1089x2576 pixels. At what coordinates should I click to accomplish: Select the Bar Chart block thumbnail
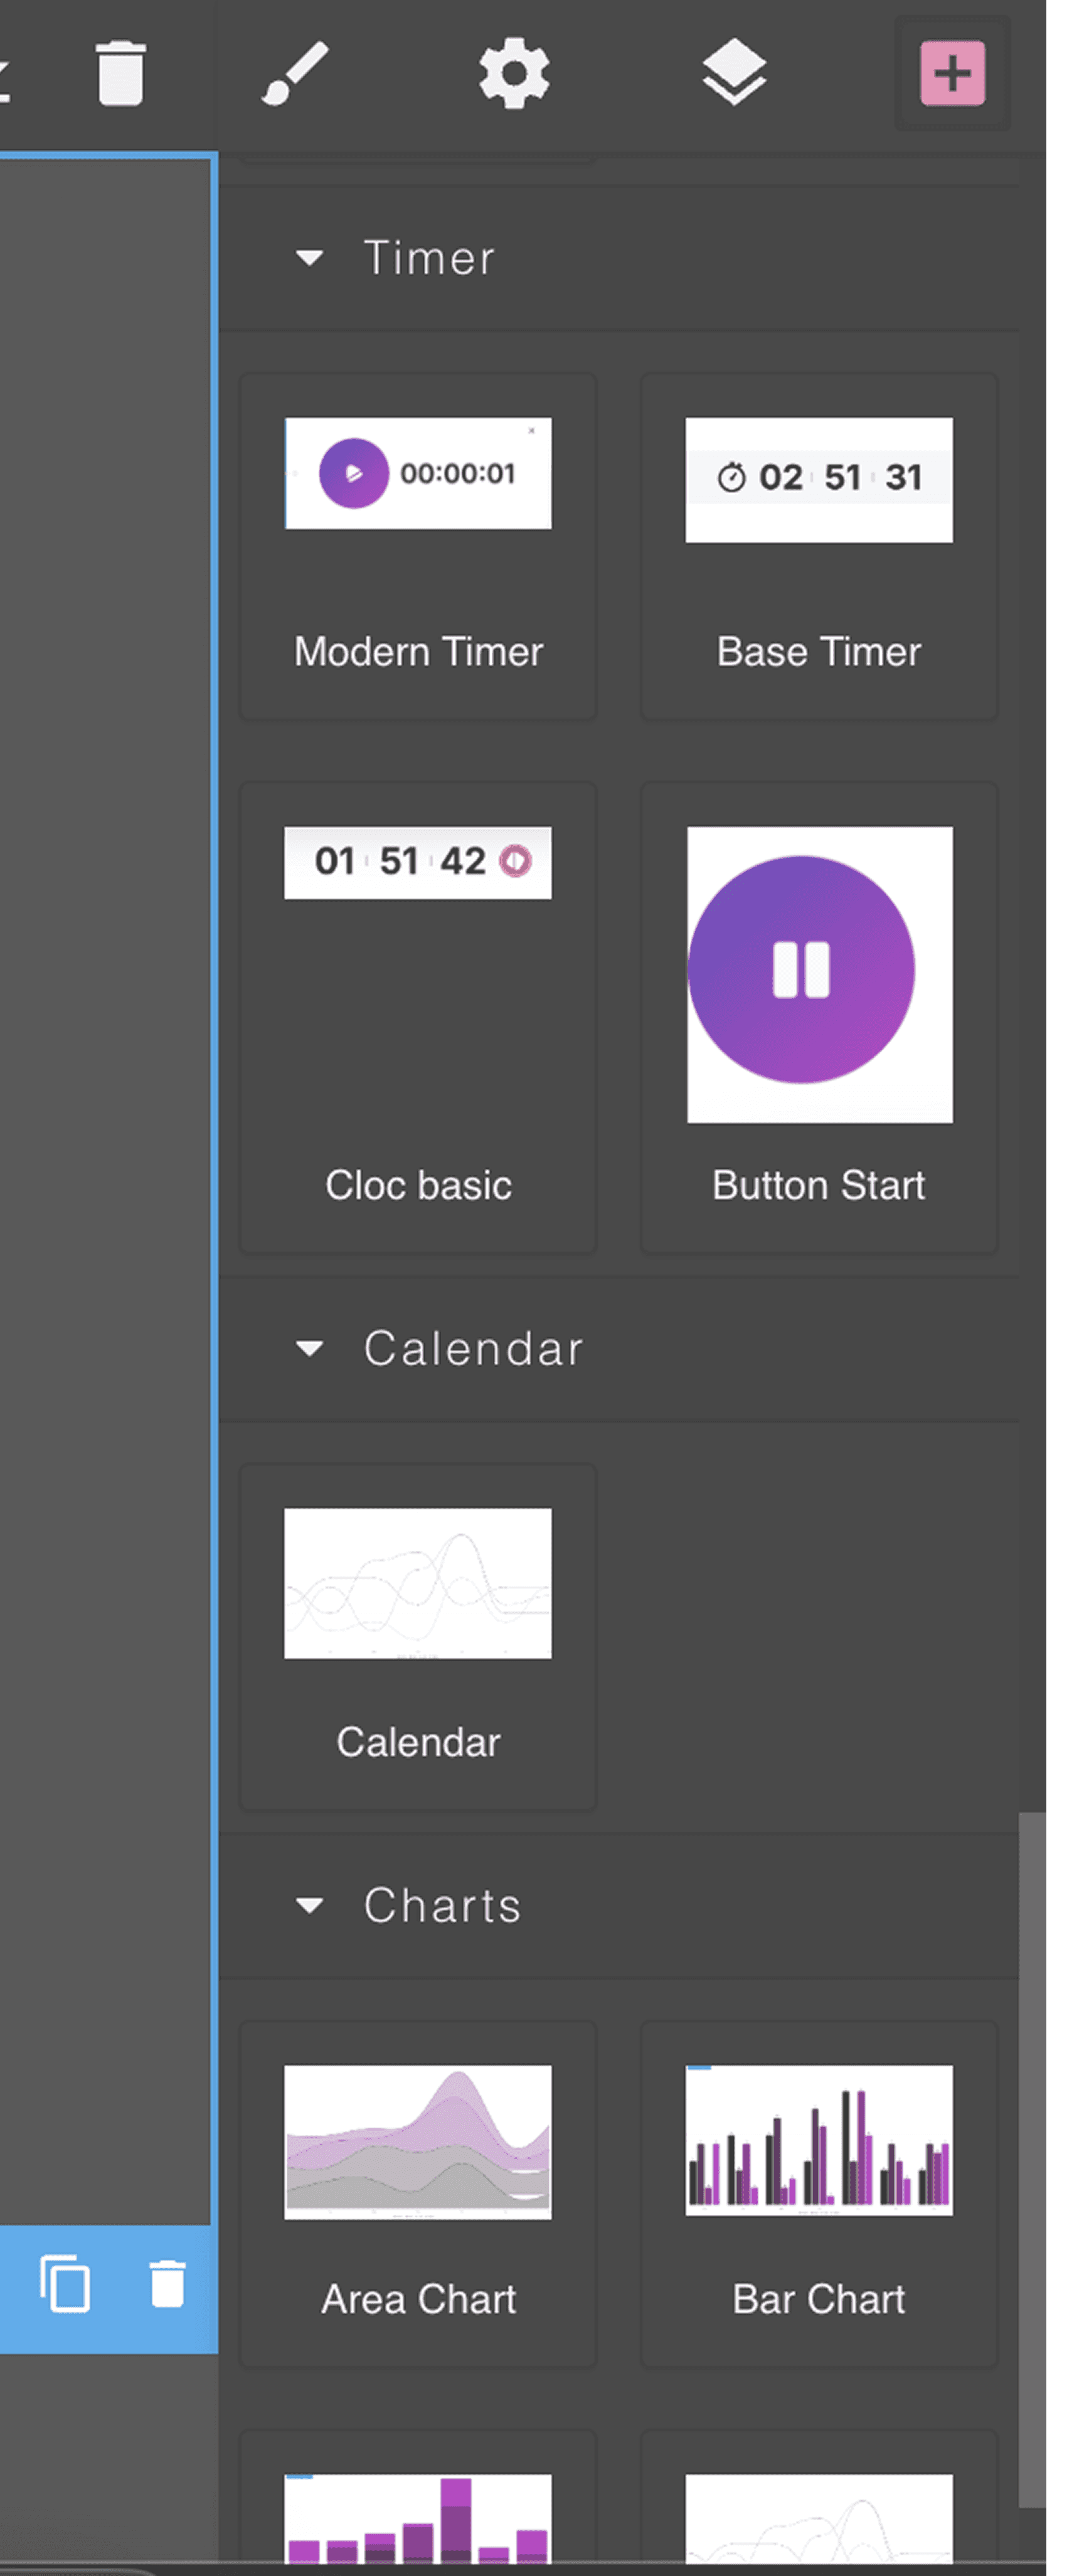point(819,2140)
